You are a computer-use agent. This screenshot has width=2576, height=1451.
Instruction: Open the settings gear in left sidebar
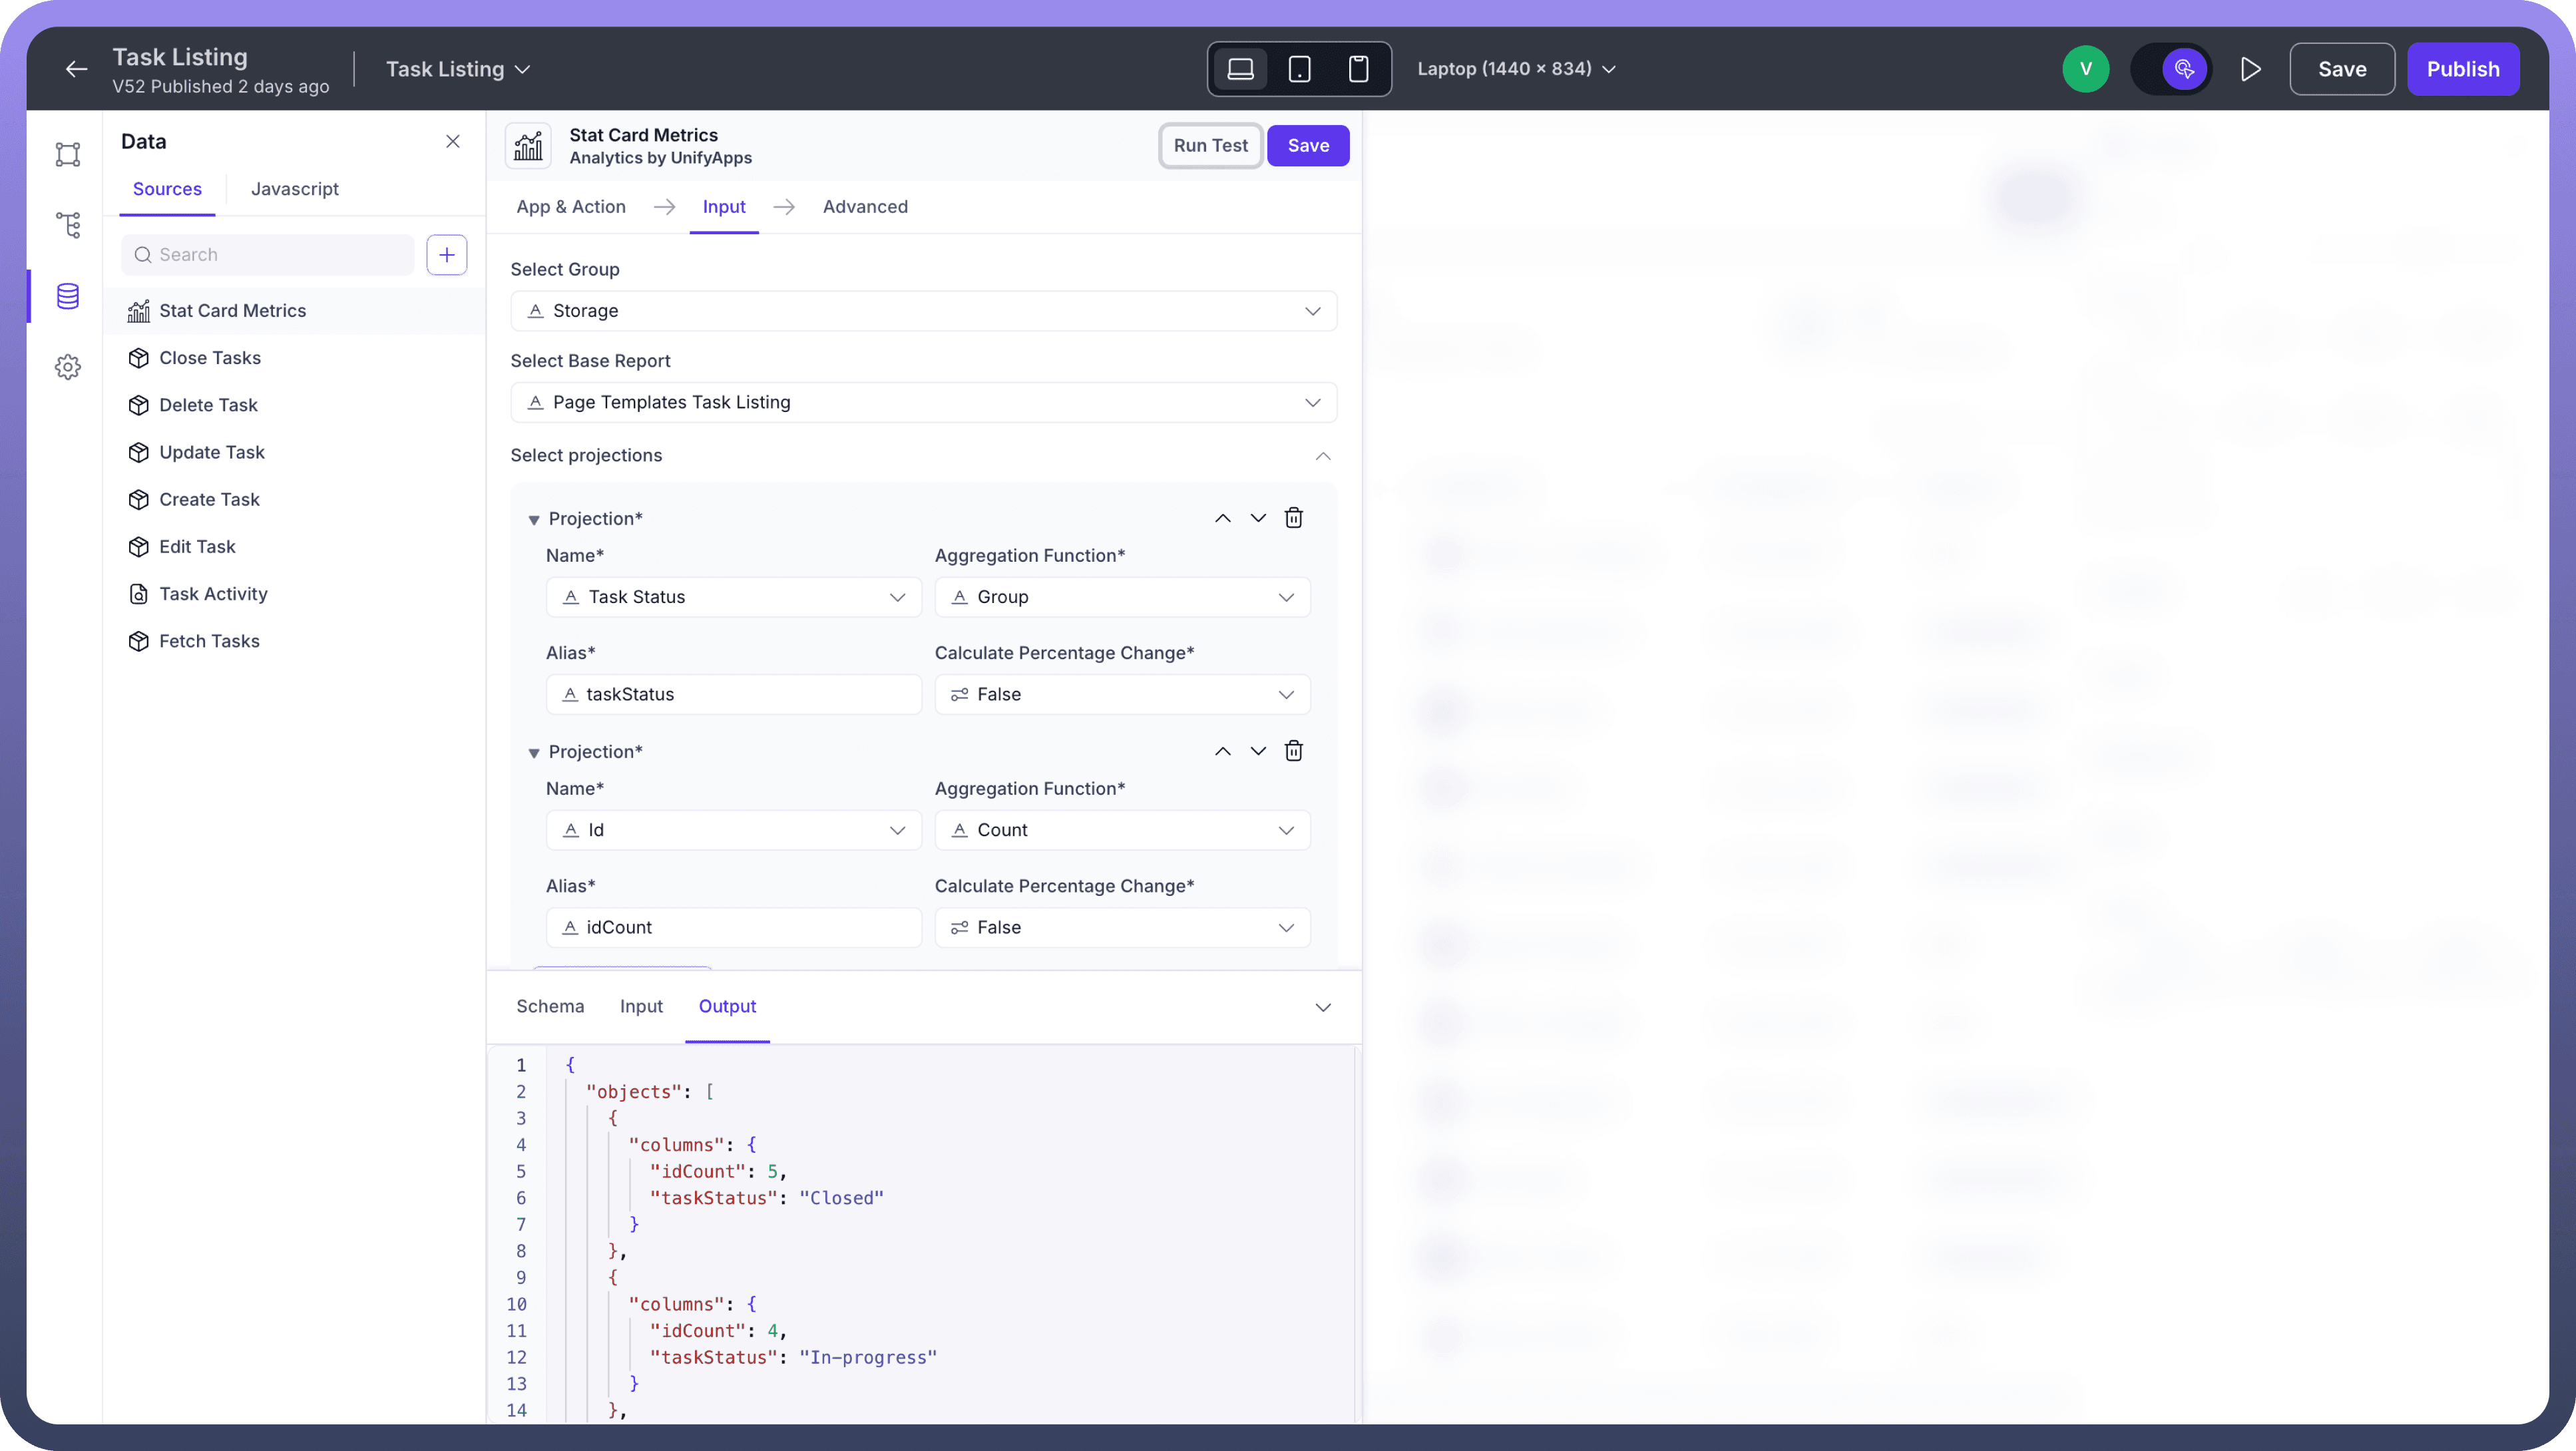click(x=68, y=367)
